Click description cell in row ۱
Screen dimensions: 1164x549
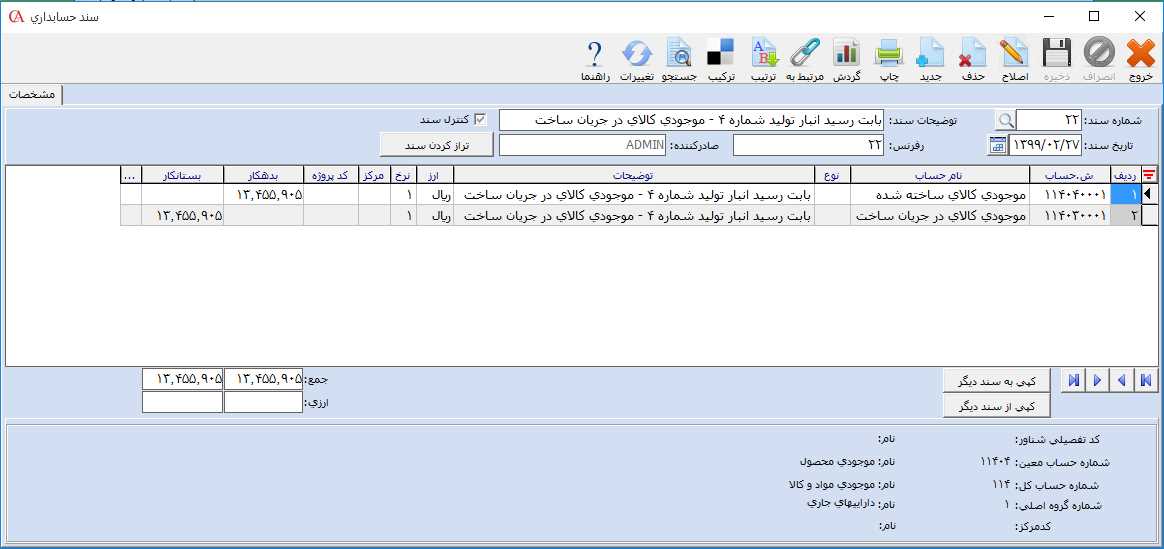pyautogui.click(x=634, y=194)
